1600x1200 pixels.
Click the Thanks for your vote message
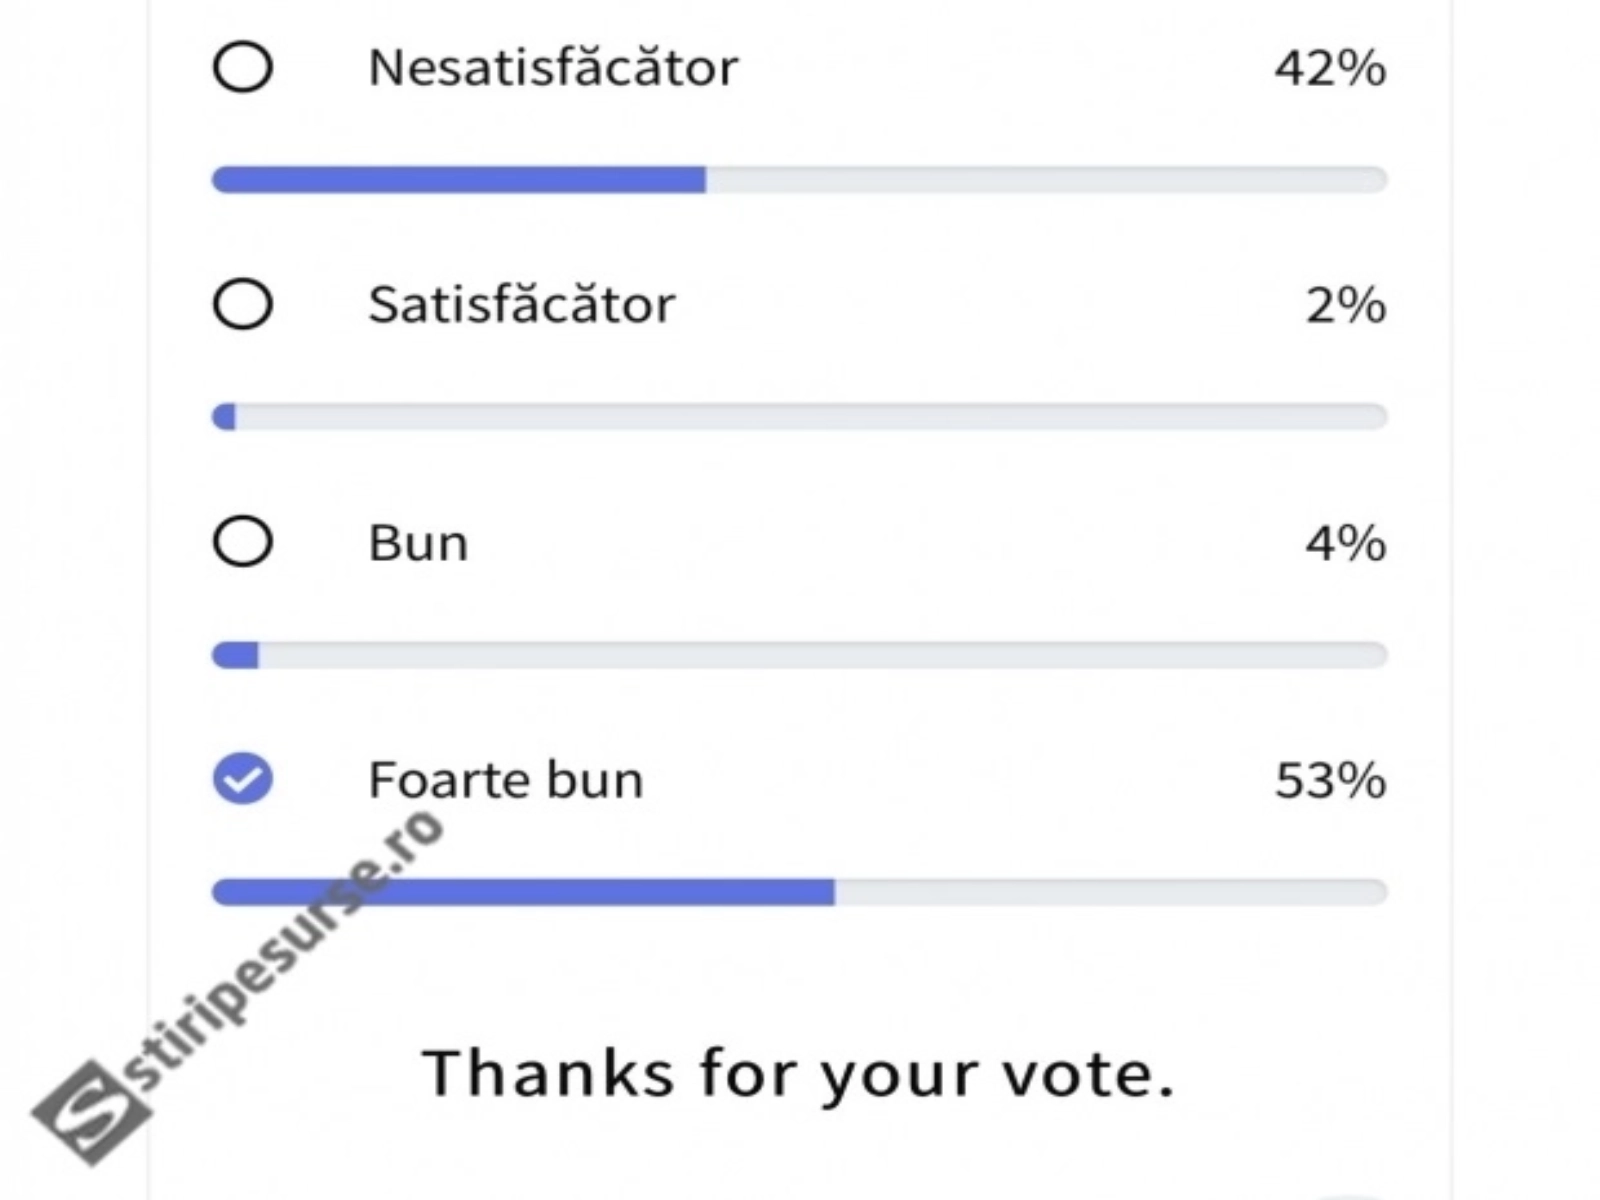[798, 1073]
